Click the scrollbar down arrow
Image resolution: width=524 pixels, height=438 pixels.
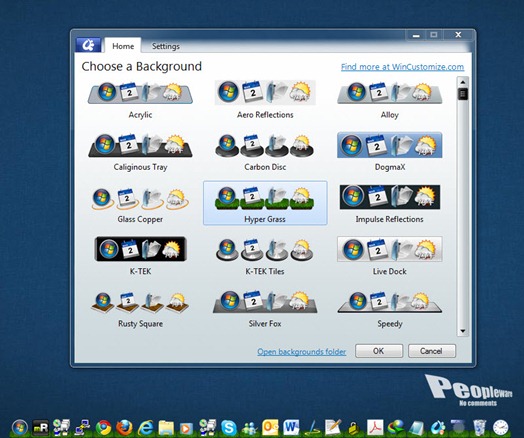(x=463, y=331)
